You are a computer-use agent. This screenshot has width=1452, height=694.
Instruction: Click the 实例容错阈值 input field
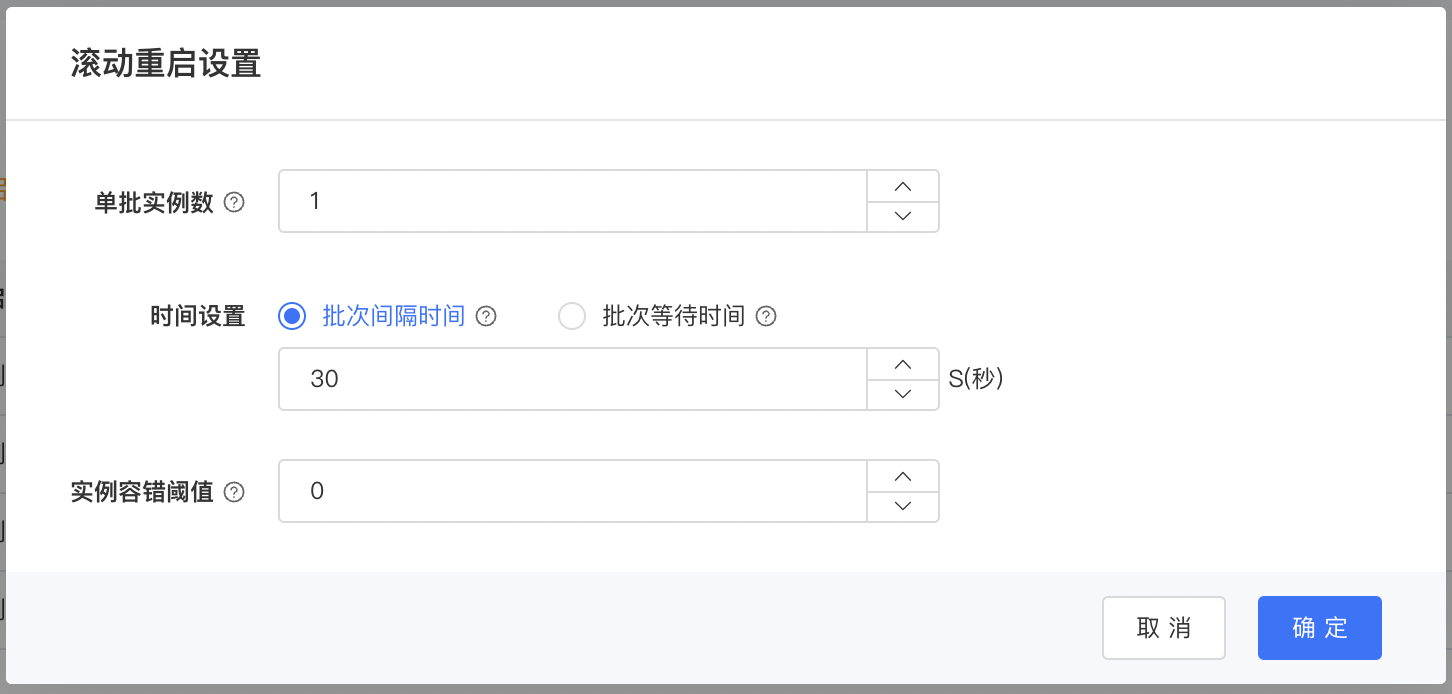tap(572, 491)
